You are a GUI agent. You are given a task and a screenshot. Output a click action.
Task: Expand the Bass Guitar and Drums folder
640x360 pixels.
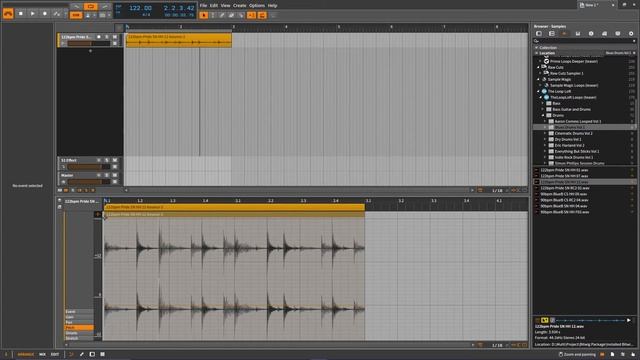(543, 109)
